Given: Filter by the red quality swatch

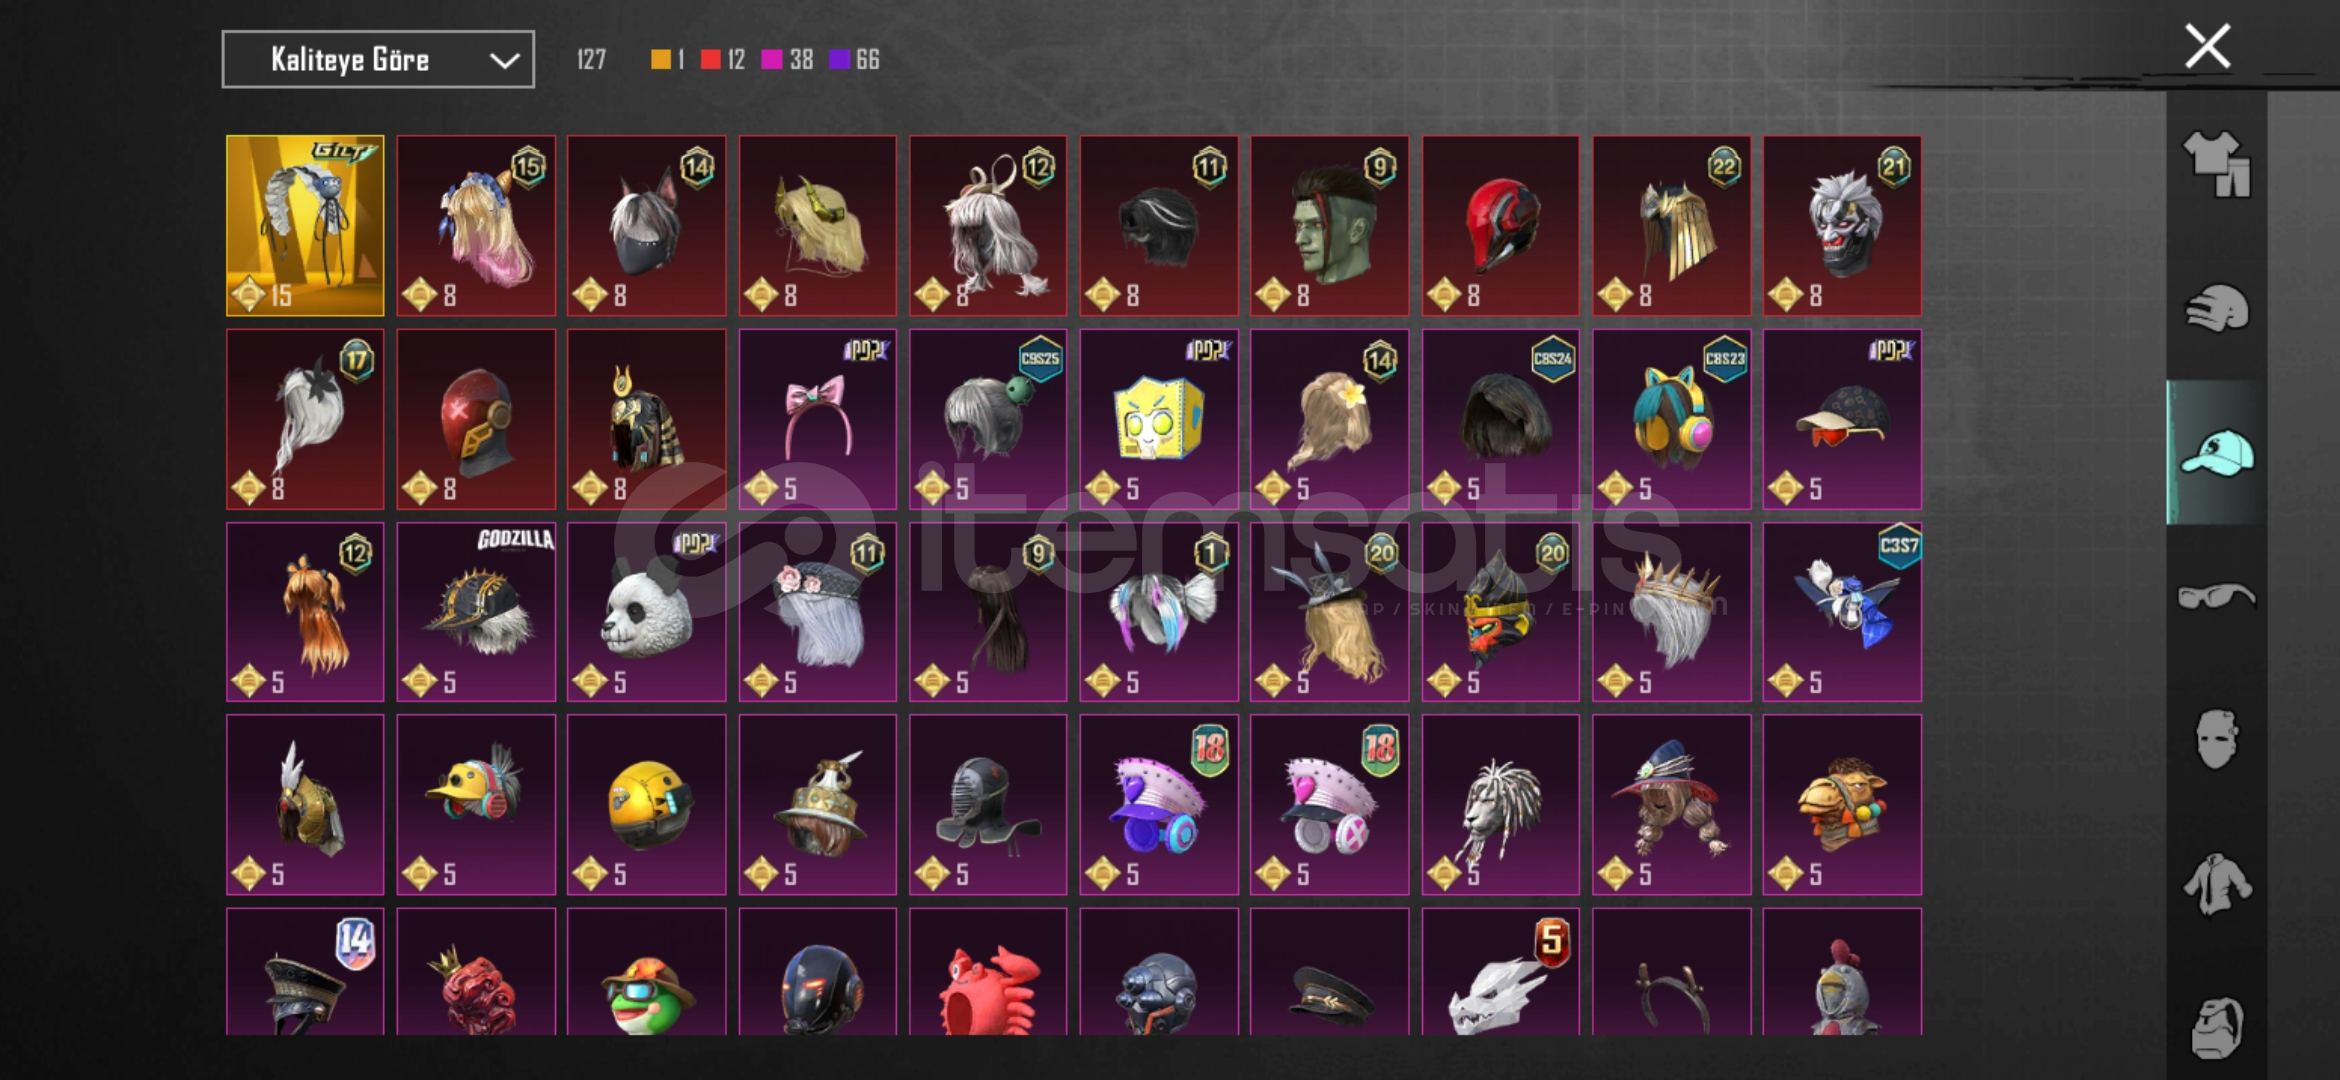Looking at the screenshot, I should point(710,60).
